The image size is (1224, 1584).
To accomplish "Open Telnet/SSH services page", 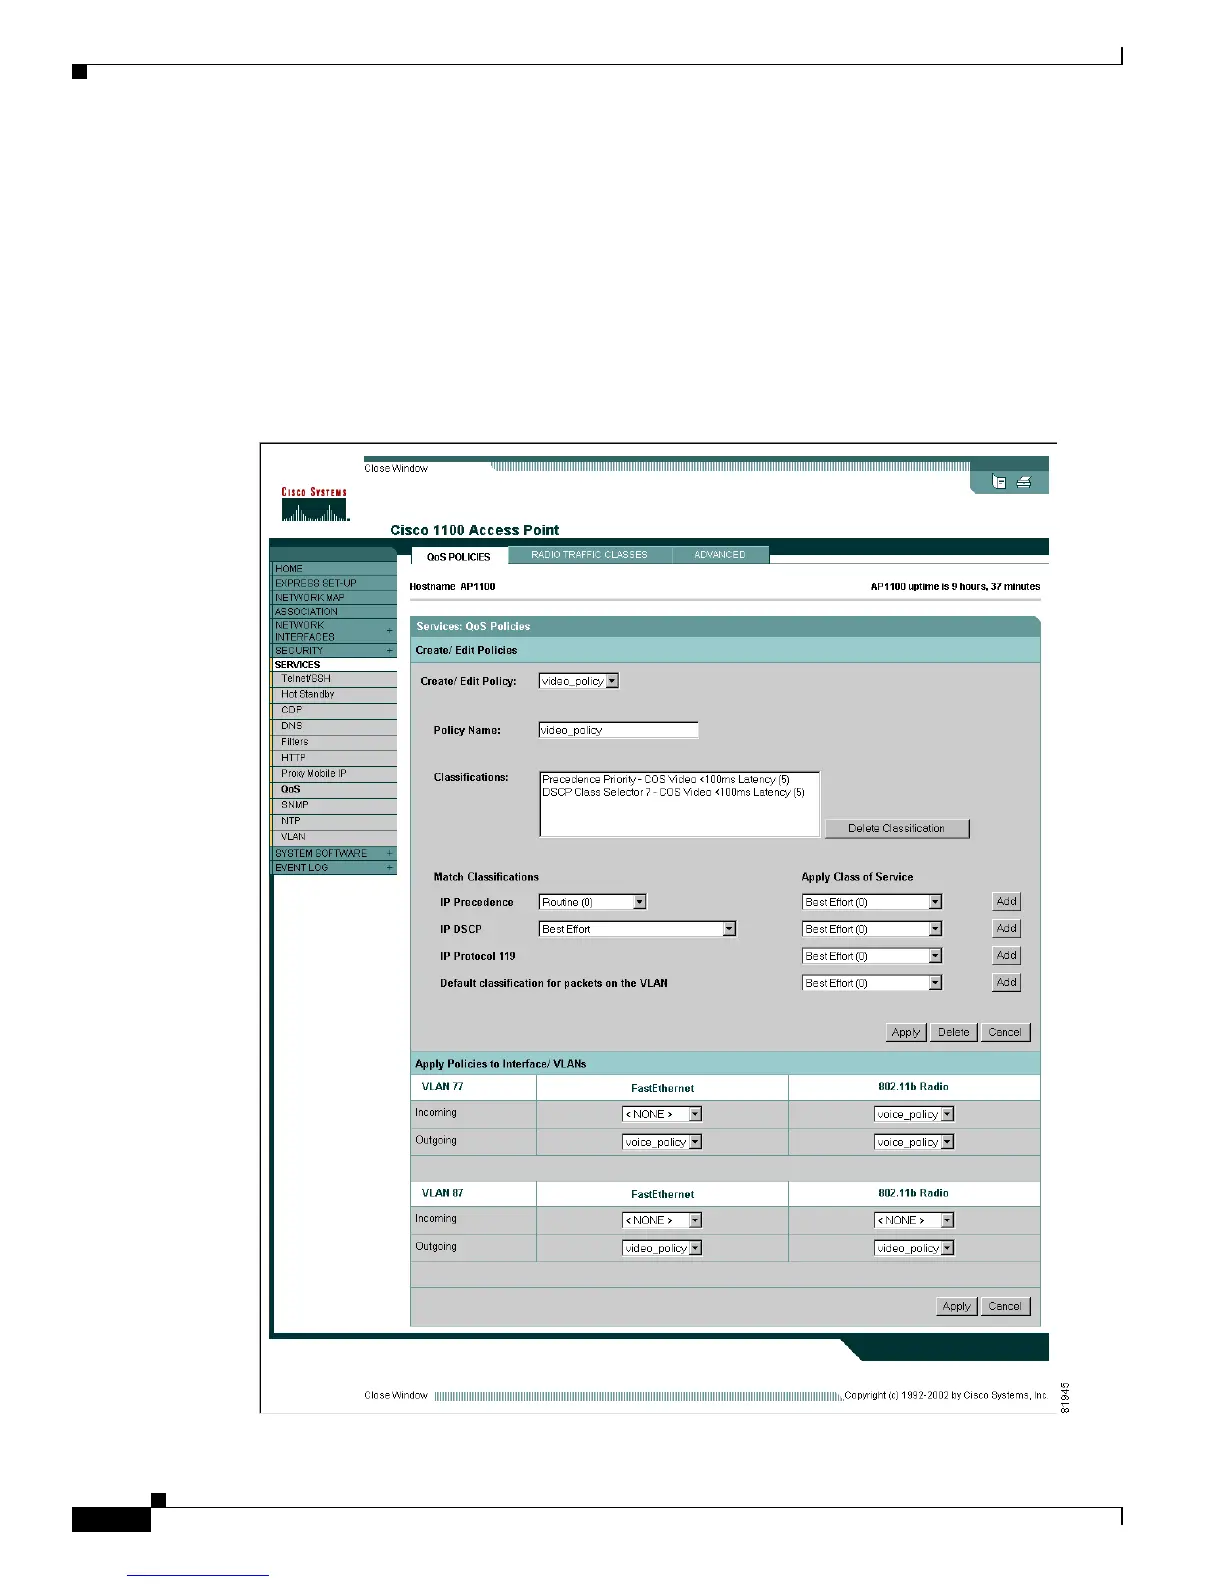I will click(x=334, y=678).
